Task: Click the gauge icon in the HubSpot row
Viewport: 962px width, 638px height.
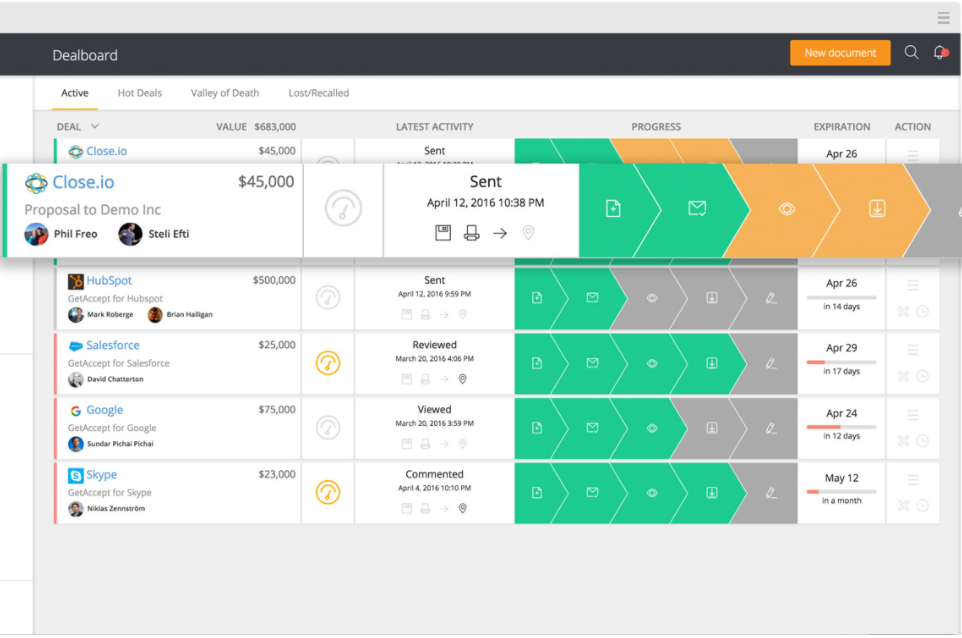Action: (328, 298)
